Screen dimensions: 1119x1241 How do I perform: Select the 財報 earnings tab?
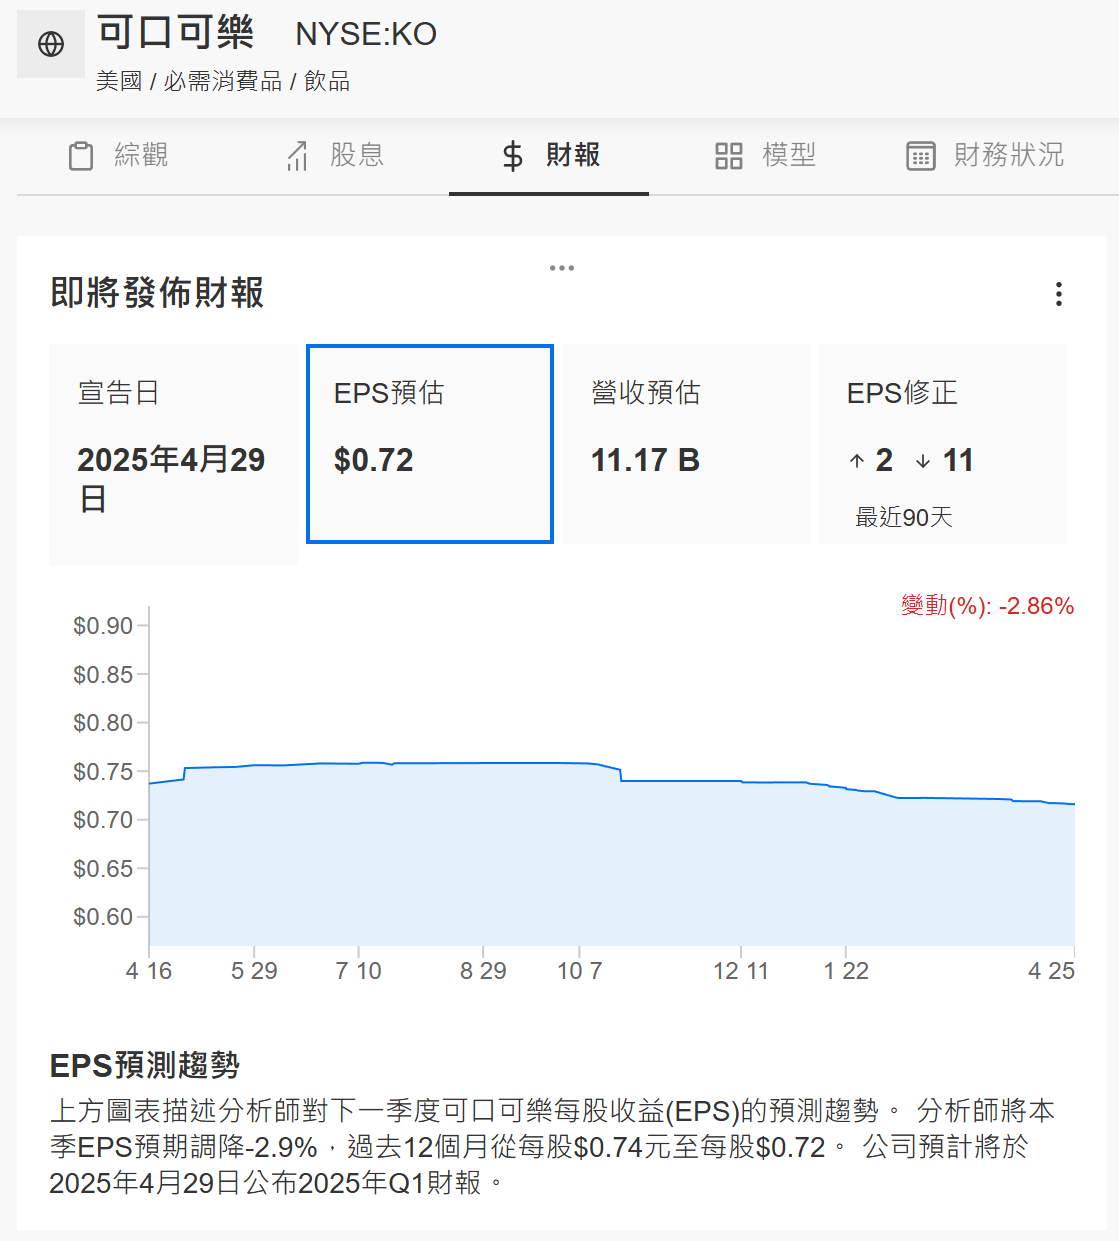[549, 156]
